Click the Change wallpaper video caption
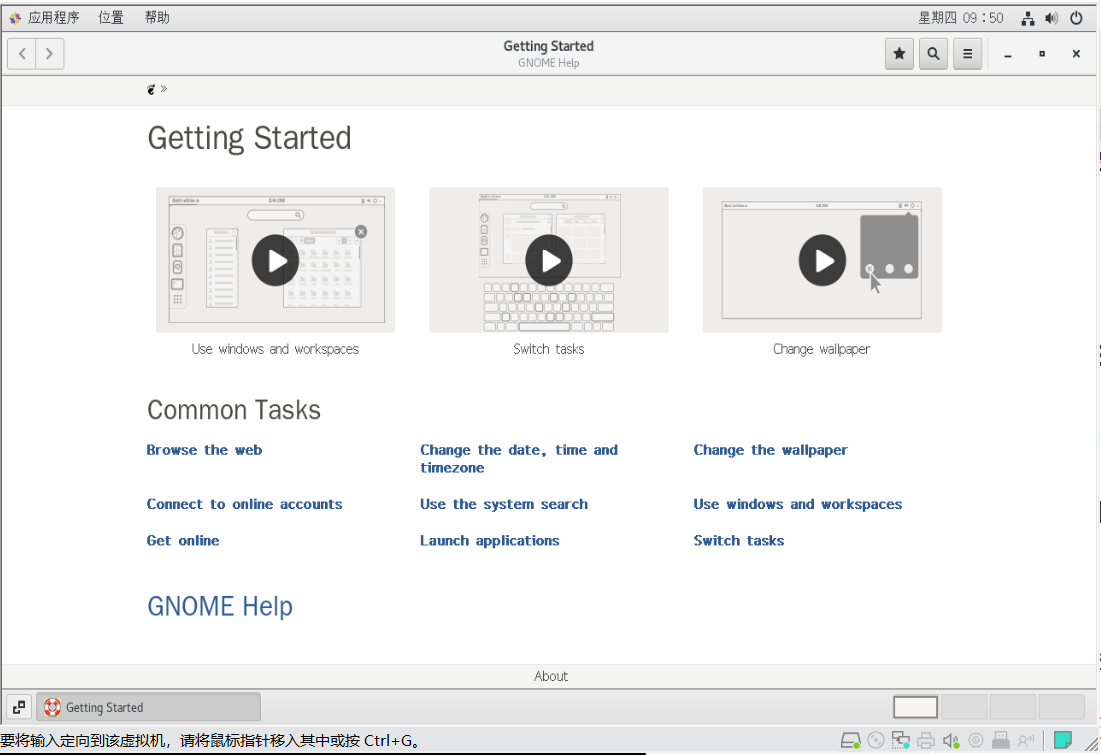This screenshot has height=755, width=1101. coord(822,349)
